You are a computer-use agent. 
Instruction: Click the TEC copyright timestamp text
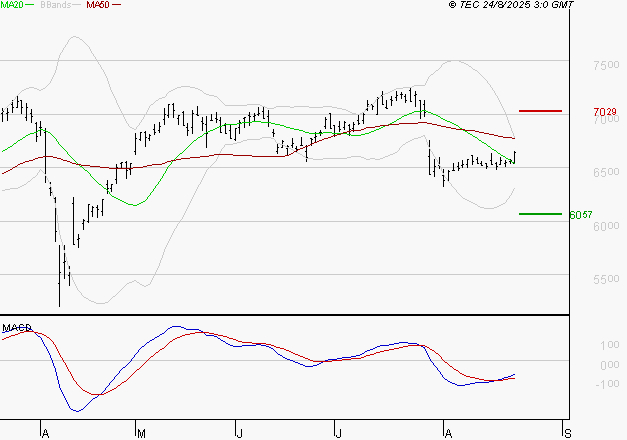coord(511,5)
